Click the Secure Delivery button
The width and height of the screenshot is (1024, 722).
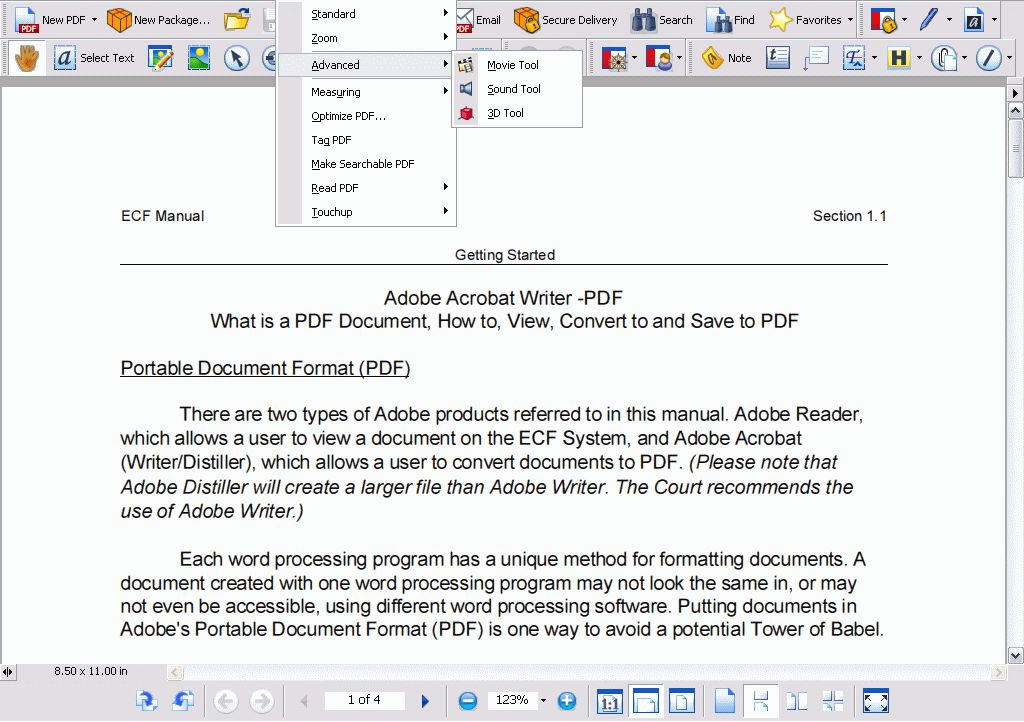pos(566,20)
